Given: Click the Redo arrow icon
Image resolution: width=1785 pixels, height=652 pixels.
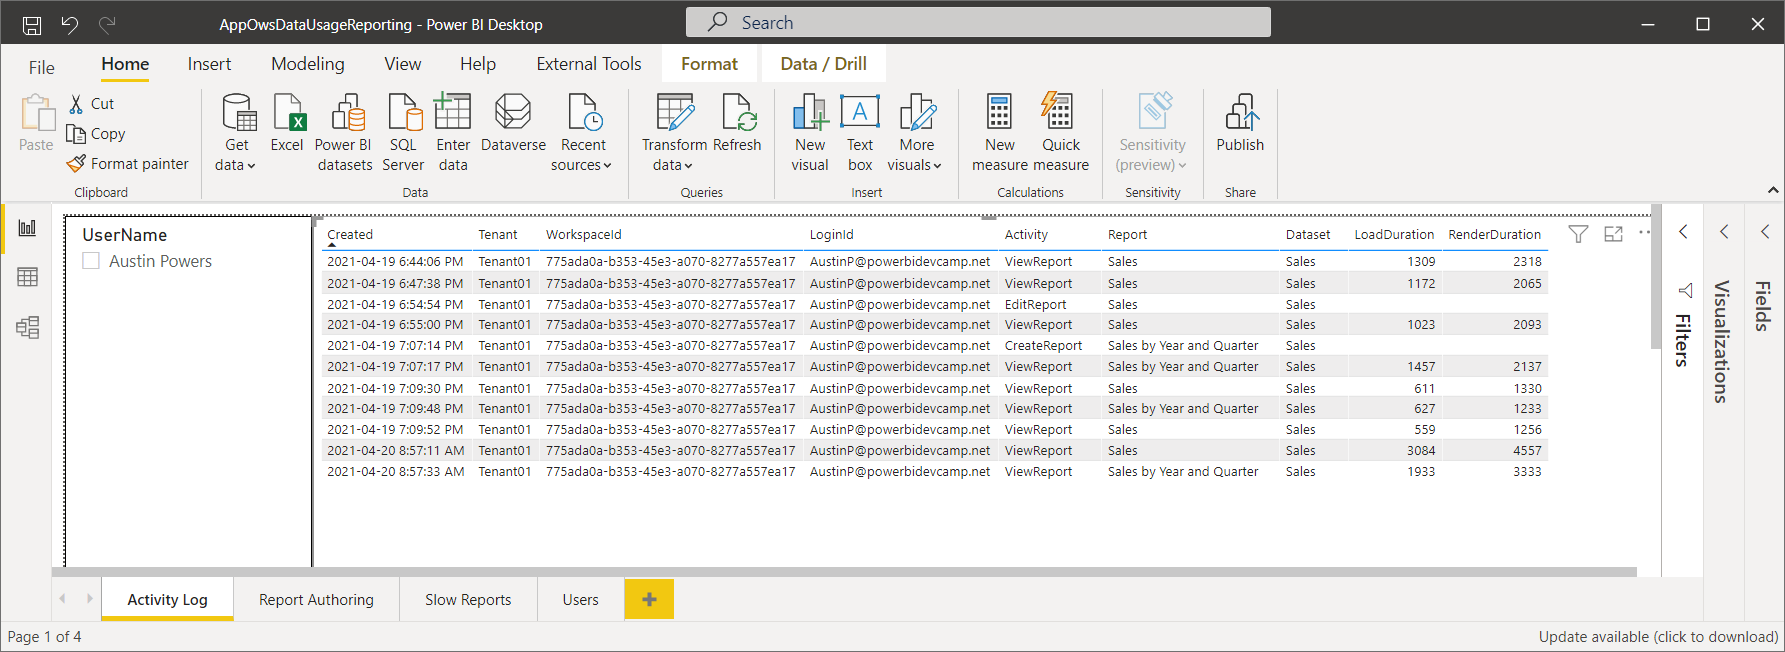Looking at the screenshot, I should [x=107, y=24].
